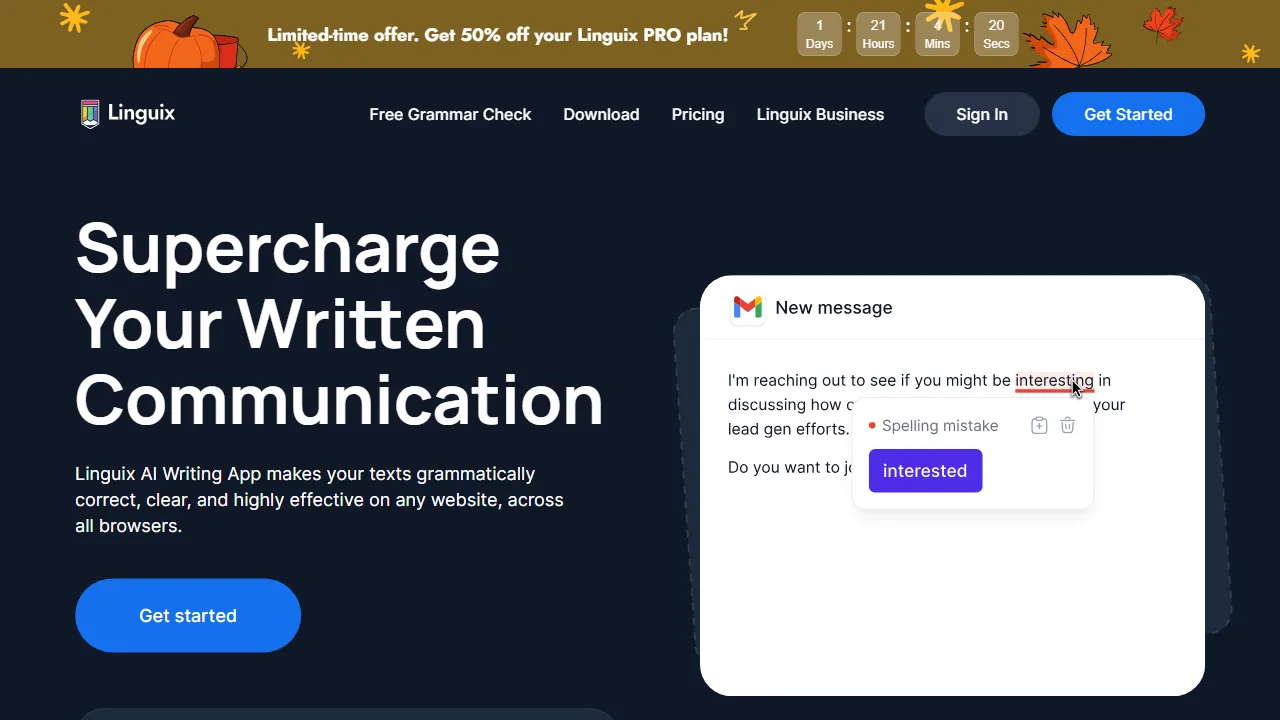Click the 'Spelling mistake' label
Image resolution: width=1280 pixels, height=720 pixels.
pyautogui.click(x=940, y=426)
